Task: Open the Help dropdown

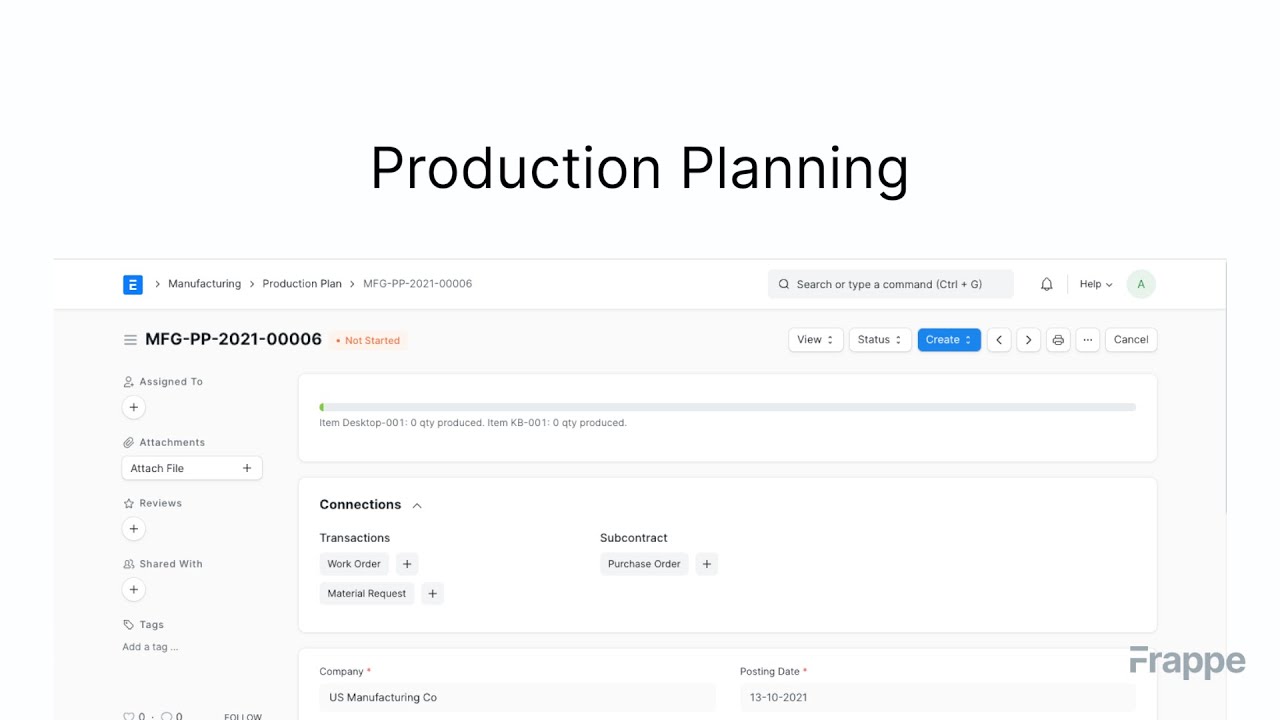Action: [x=1096, y=284]
